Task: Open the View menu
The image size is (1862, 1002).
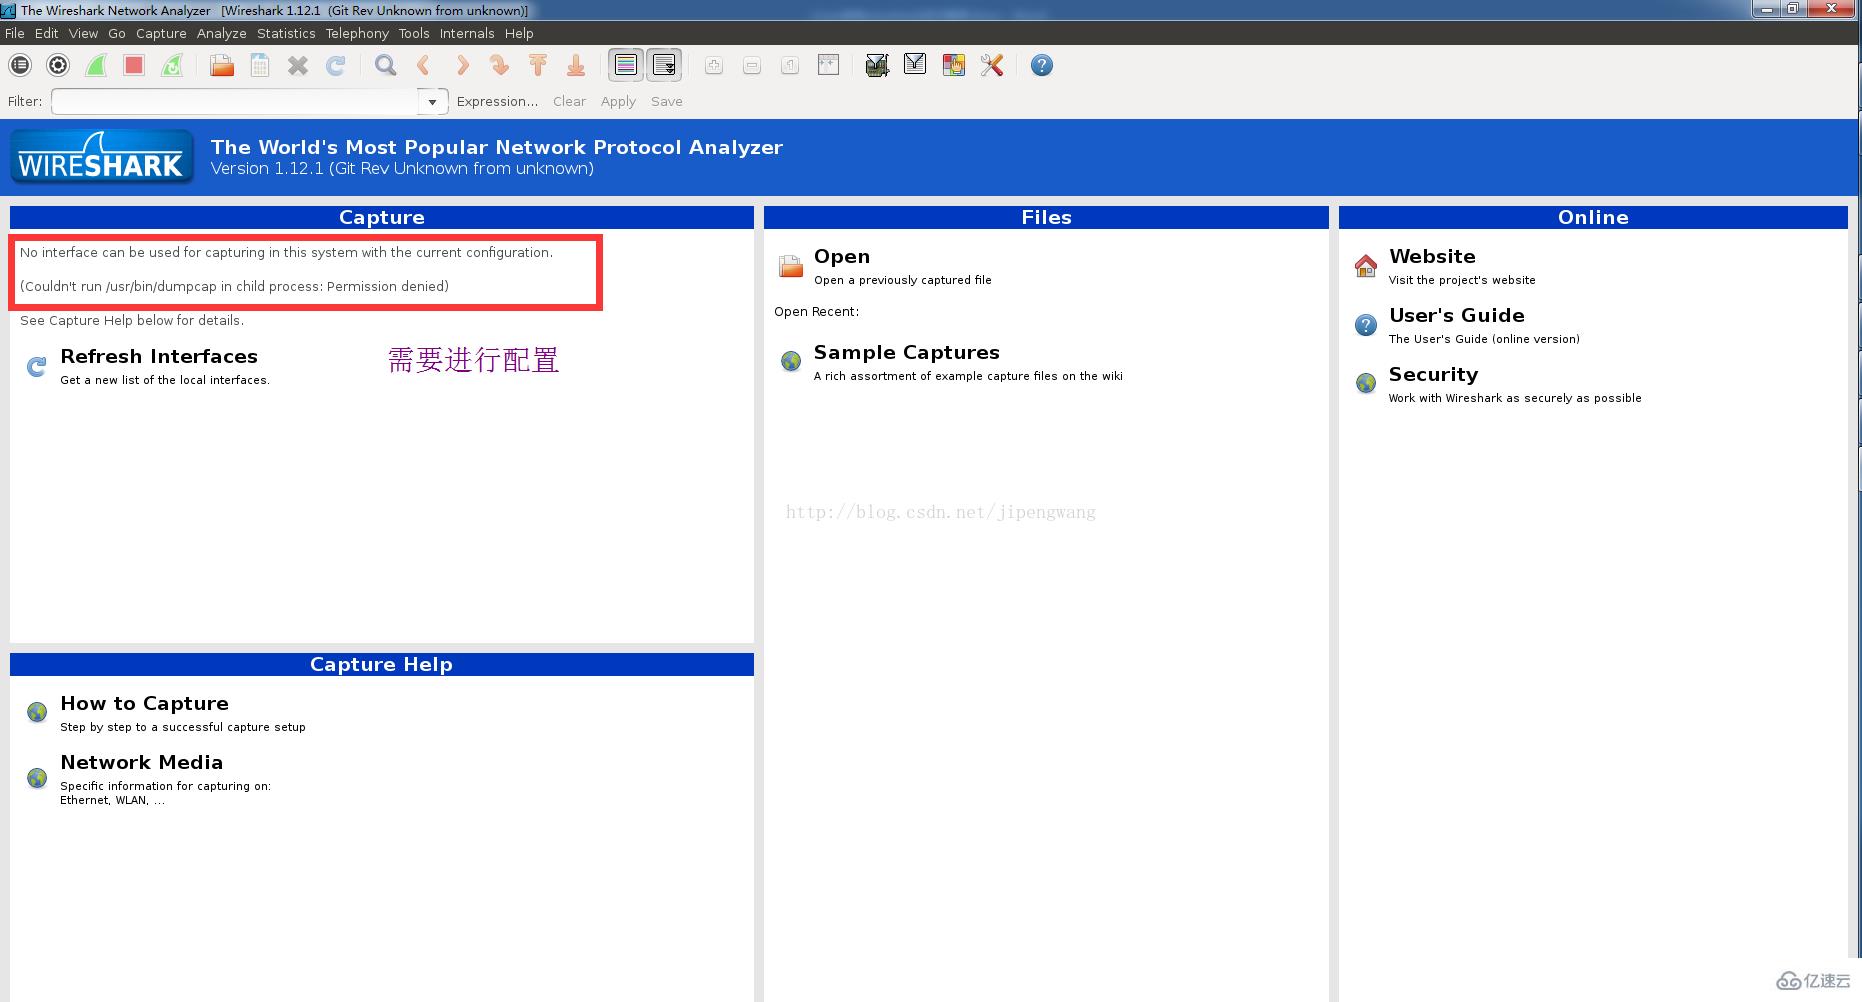Action: [x=83, y=33]
